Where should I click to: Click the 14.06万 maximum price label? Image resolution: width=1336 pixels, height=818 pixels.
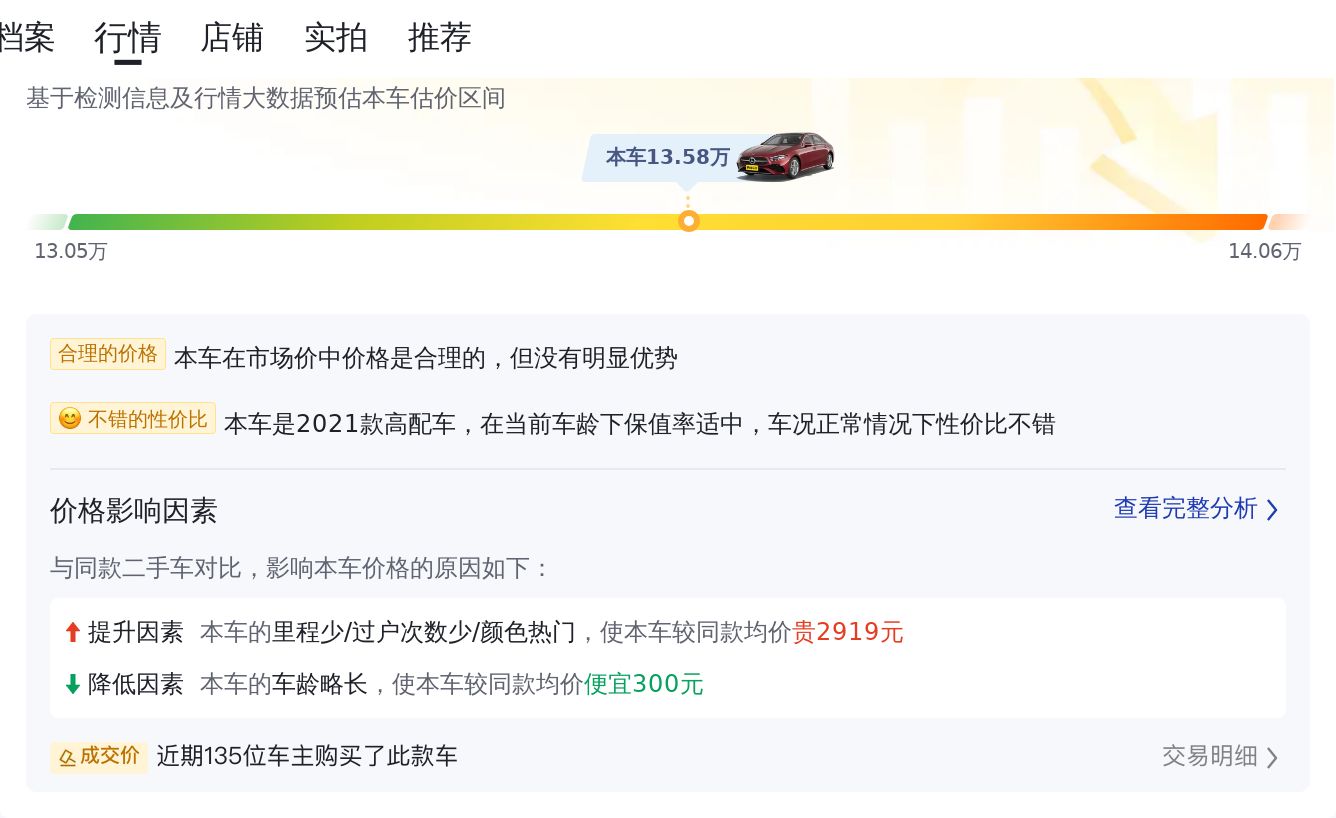1265,251
